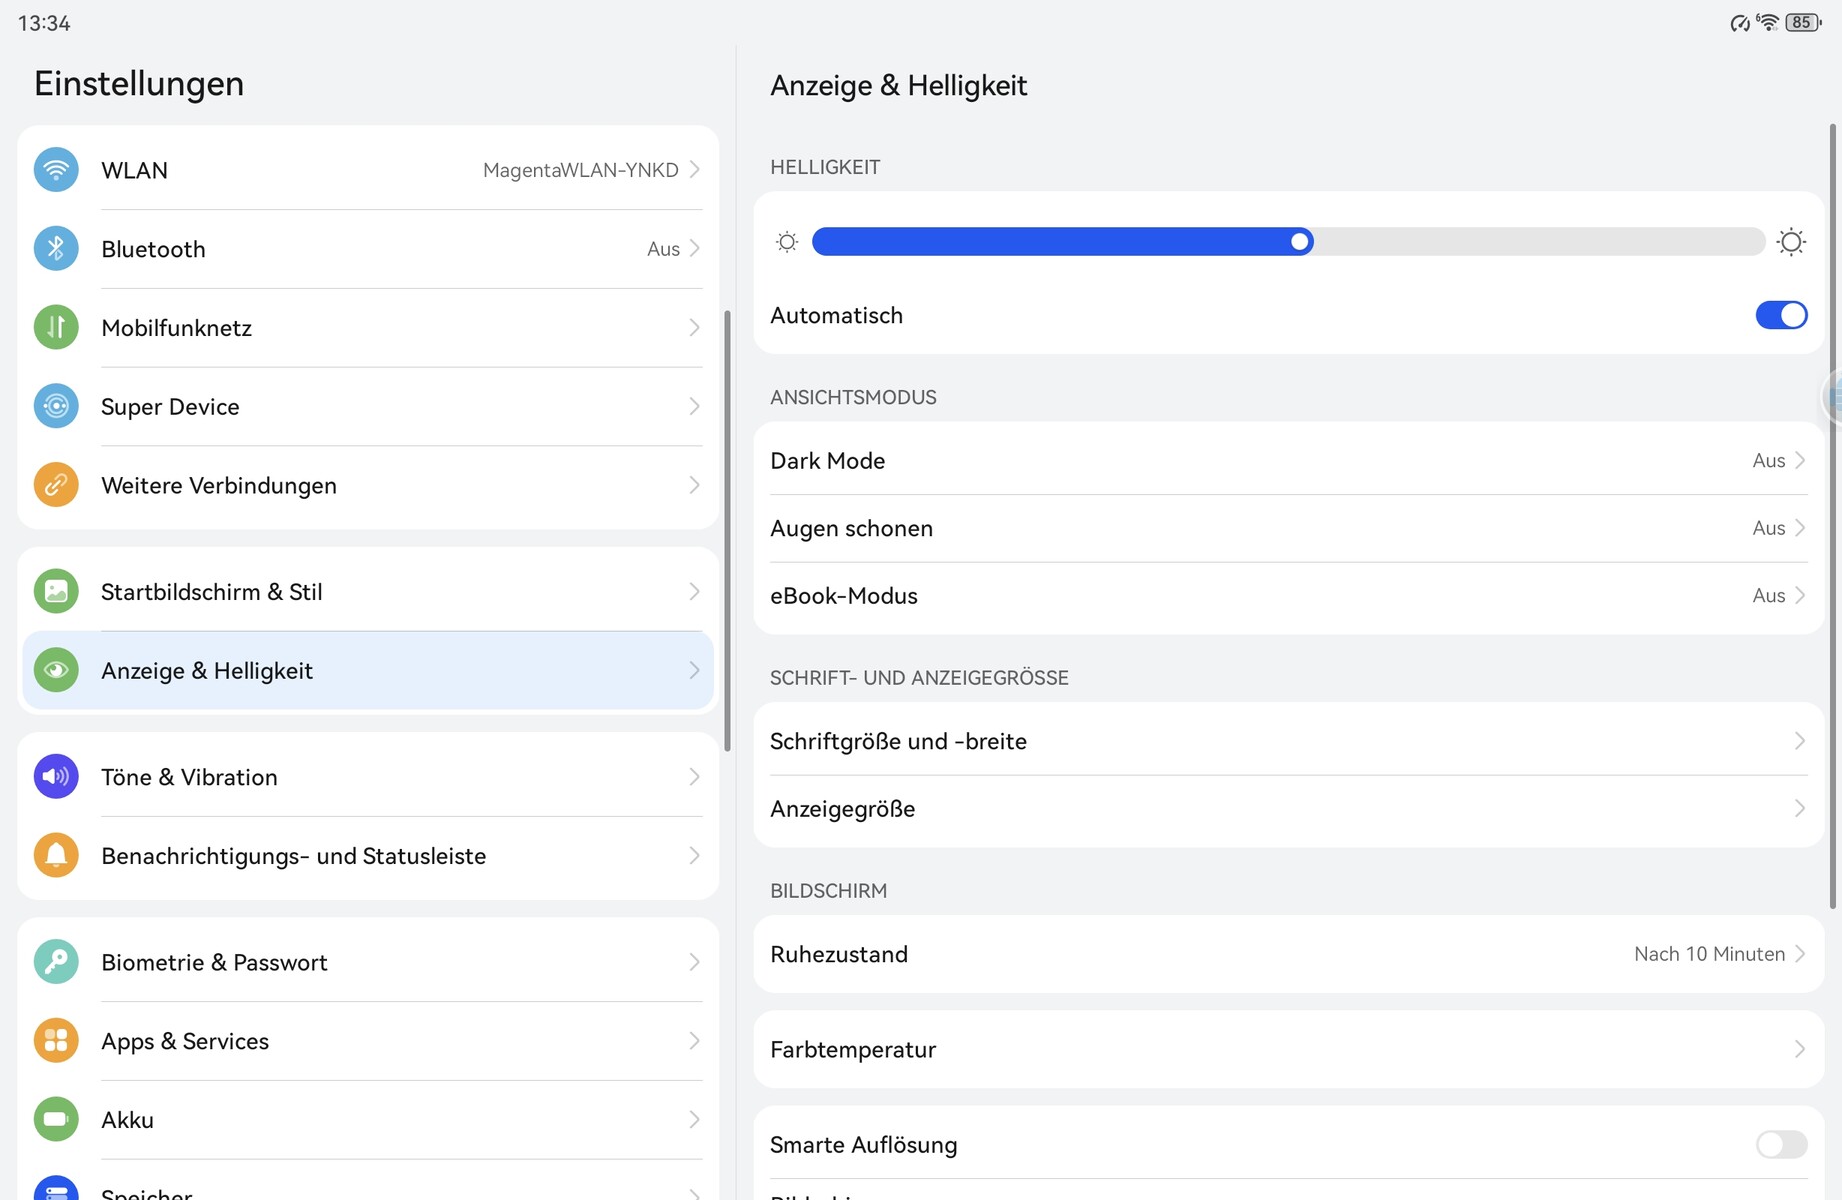This screenshot has width=1842, height=1200.
Task: Enable the Smarte Auflösung switch
Action: [x=1780, y=1144]
